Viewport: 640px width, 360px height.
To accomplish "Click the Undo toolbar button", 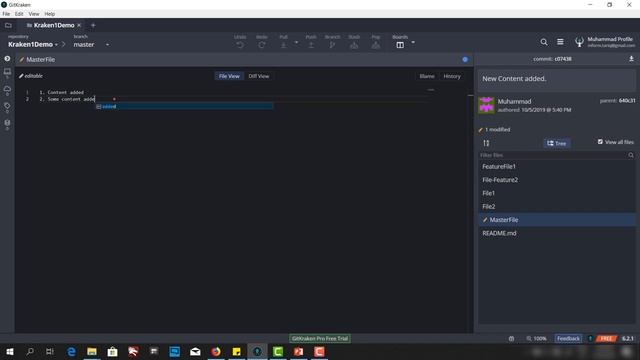I will (x=240, y=42).
